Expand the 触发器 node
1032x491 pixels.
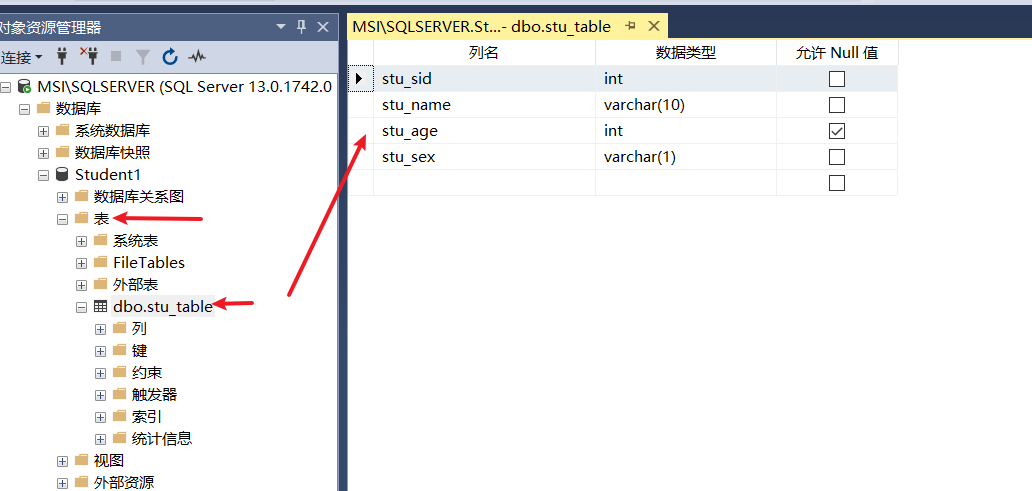point(100,395)
